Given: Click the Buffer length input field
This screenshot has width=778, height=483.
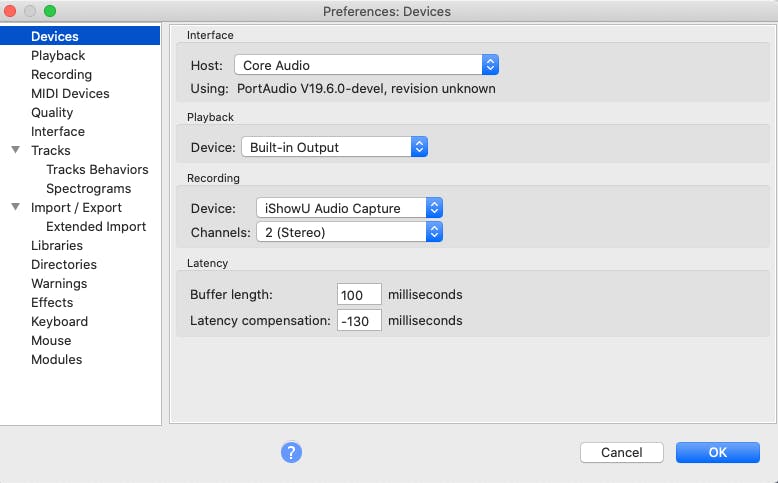Looking at the screenshot, I should [359, 294].
